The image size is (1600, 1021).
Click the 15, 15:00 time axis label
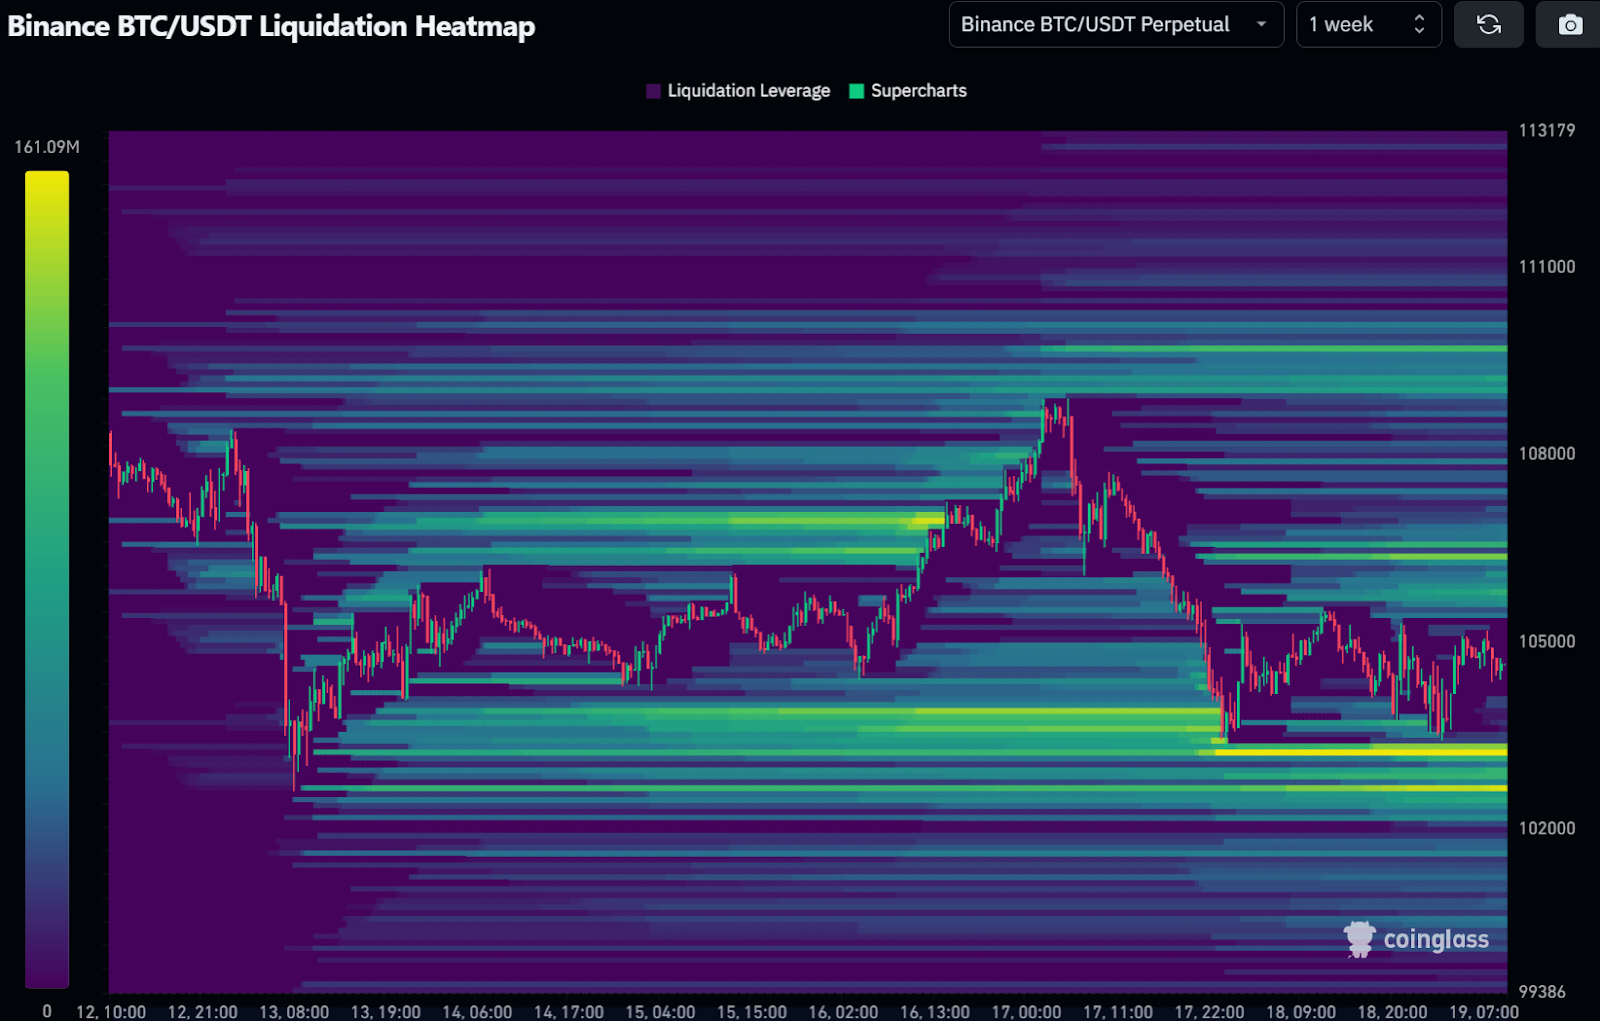tap(752, 1012)
